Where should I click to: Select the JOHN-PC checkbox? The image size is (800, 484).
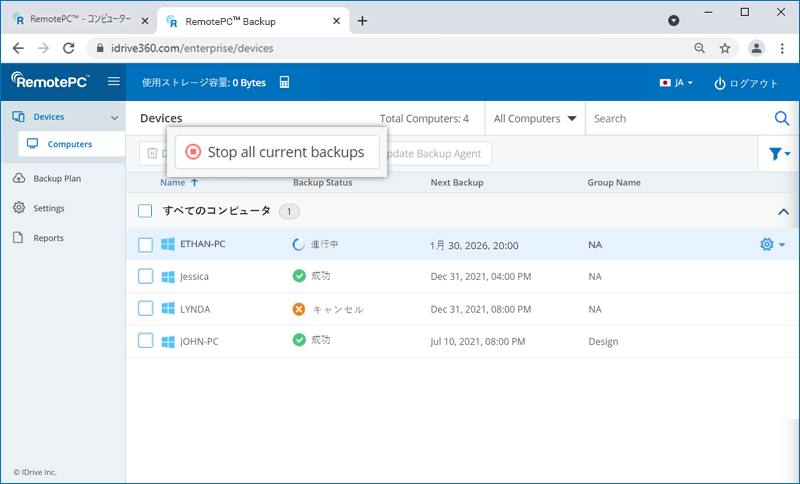click(x=145, y=341)
